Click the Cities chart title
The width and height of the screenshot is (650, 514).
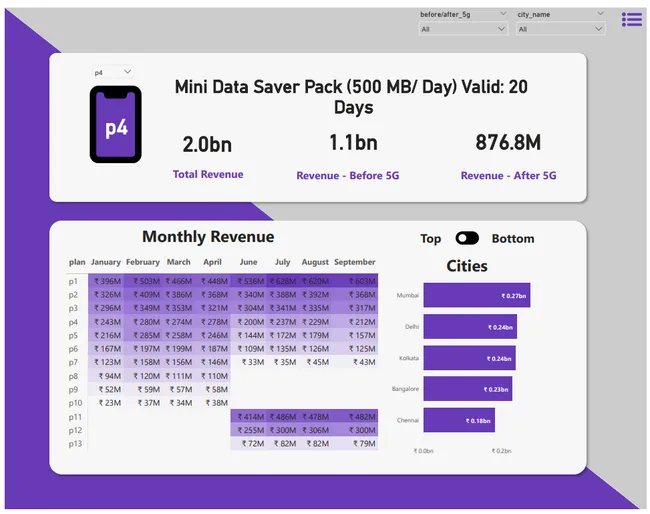point(467,266)
